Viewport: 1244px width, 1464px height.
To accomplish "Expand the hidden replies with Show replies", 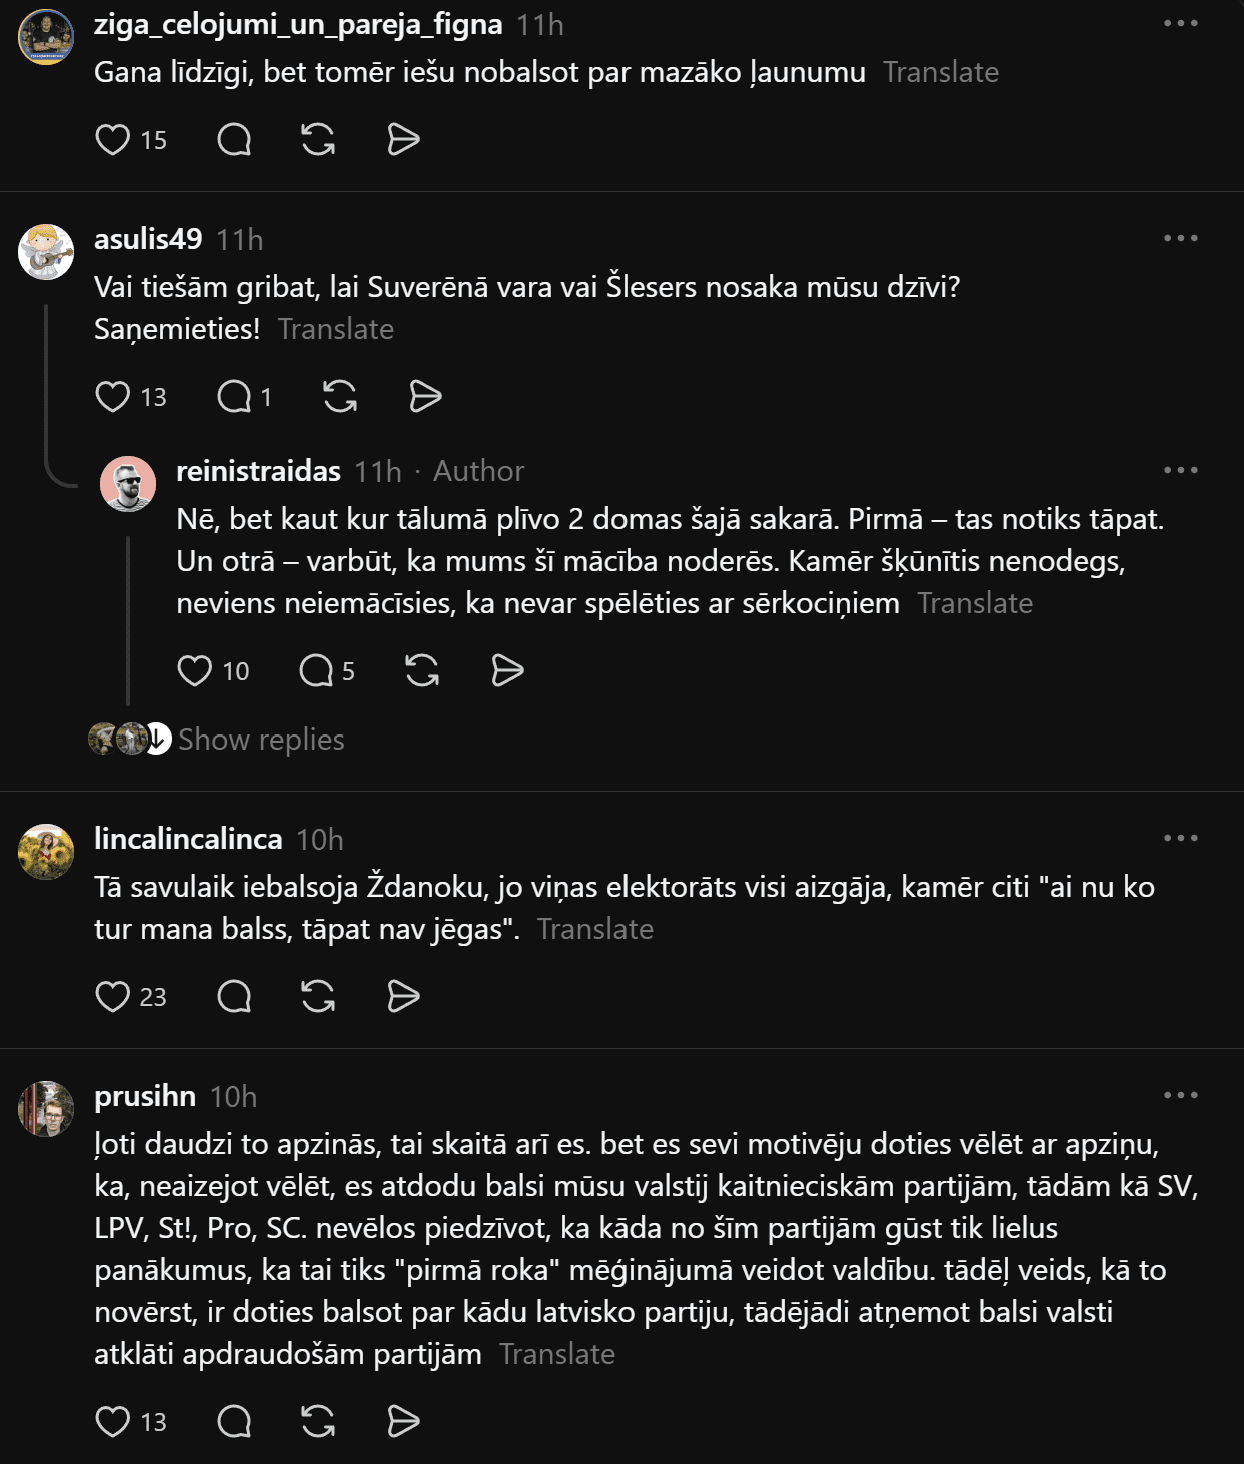I will 261,739.
